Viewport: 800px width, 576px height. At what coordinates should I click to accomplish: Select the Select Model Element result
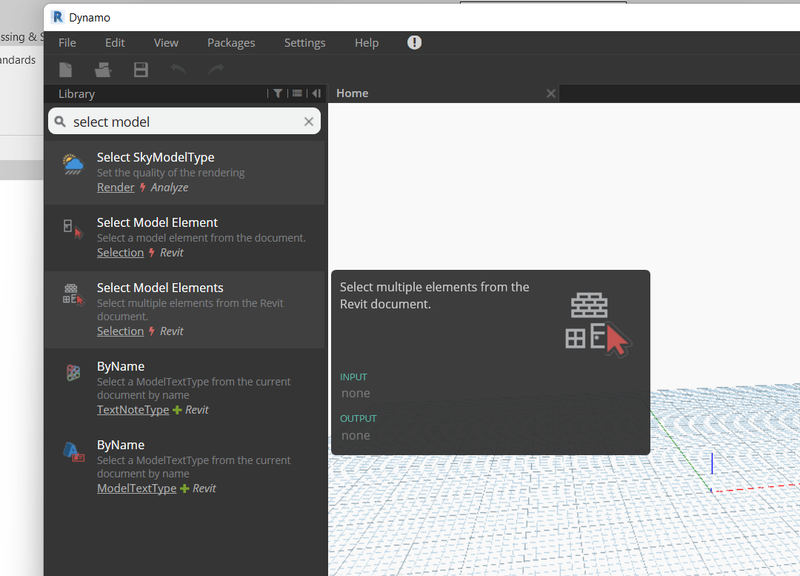coord(184,238)
